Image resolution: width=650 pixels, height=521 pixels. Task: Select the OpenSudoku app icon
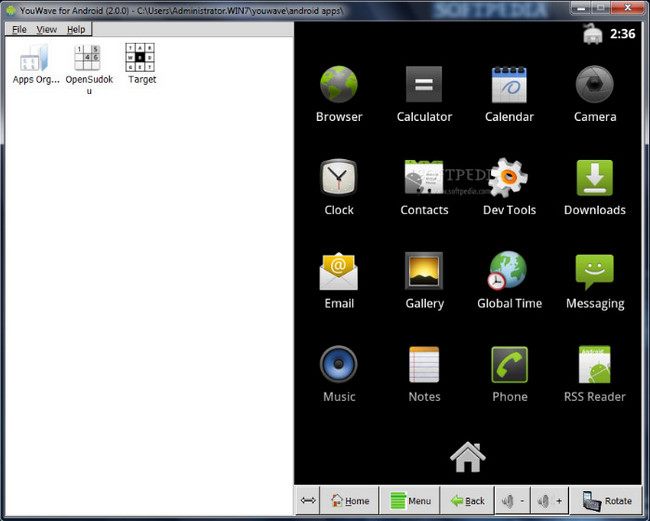(x=87, y=58)
